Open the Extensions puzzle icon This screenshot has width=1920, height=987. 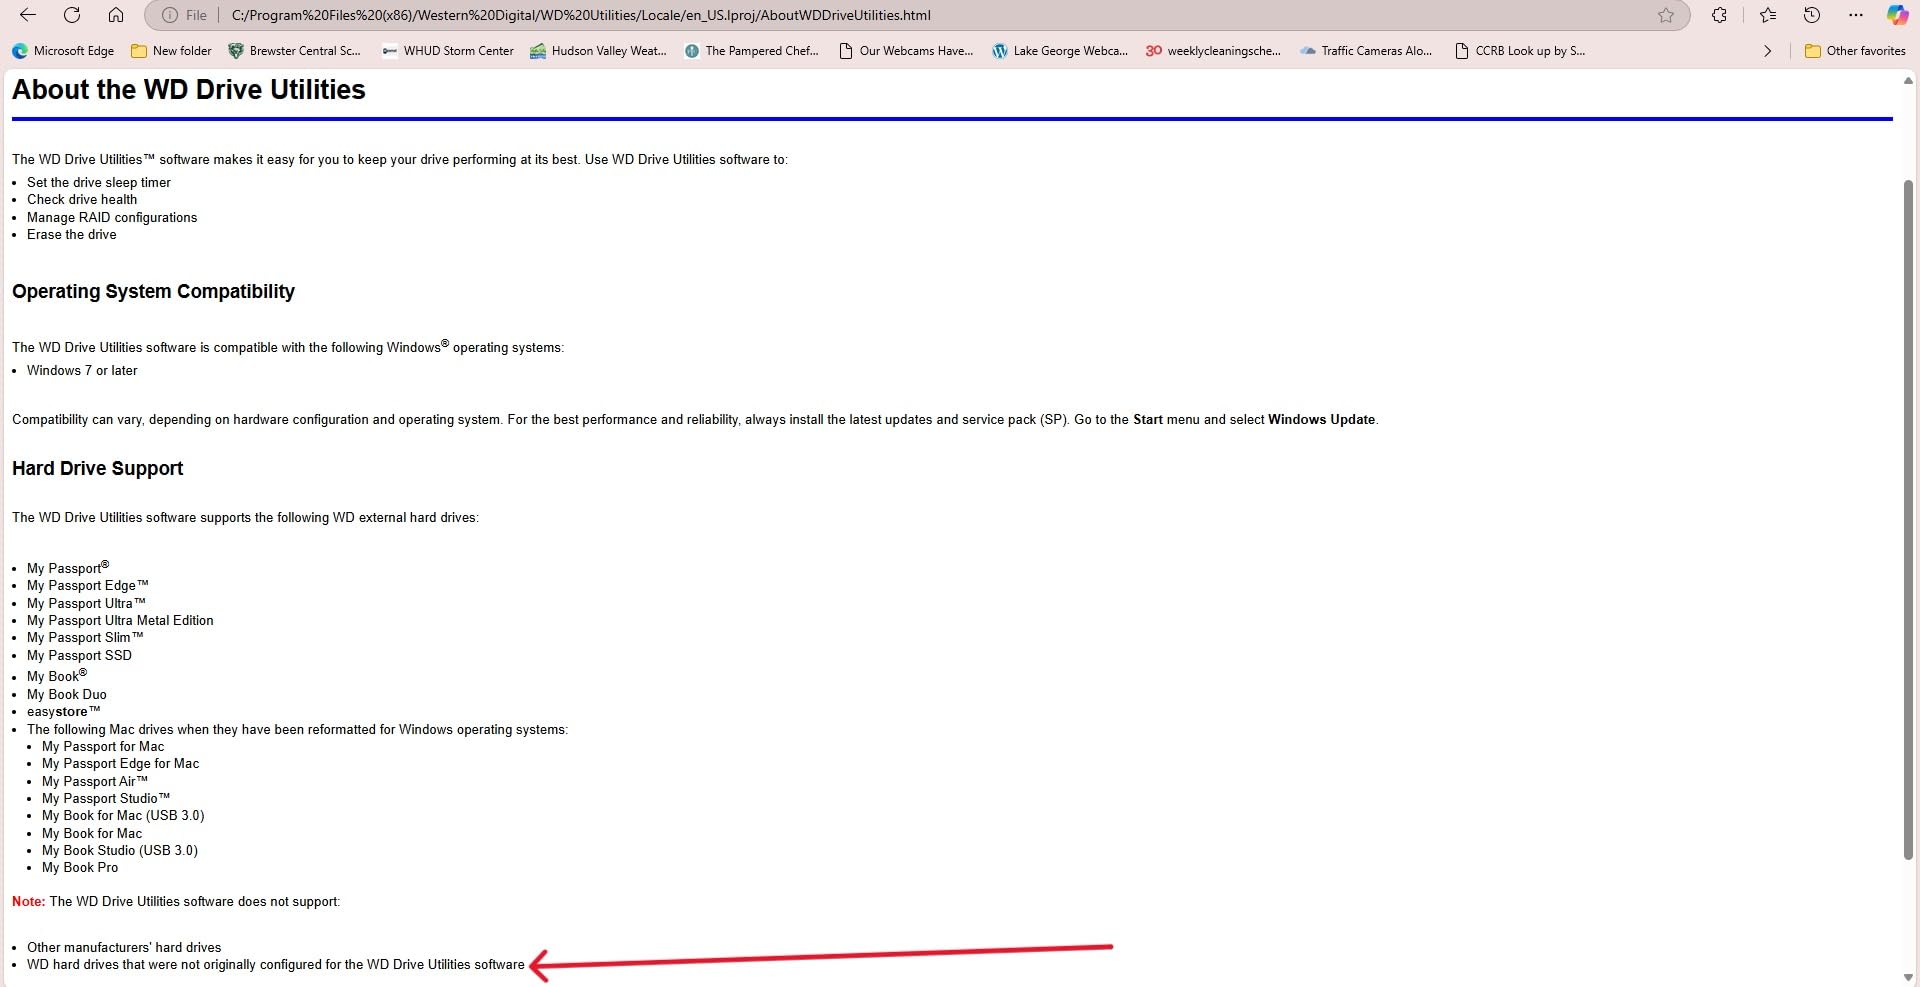[x=1719, y=15]
